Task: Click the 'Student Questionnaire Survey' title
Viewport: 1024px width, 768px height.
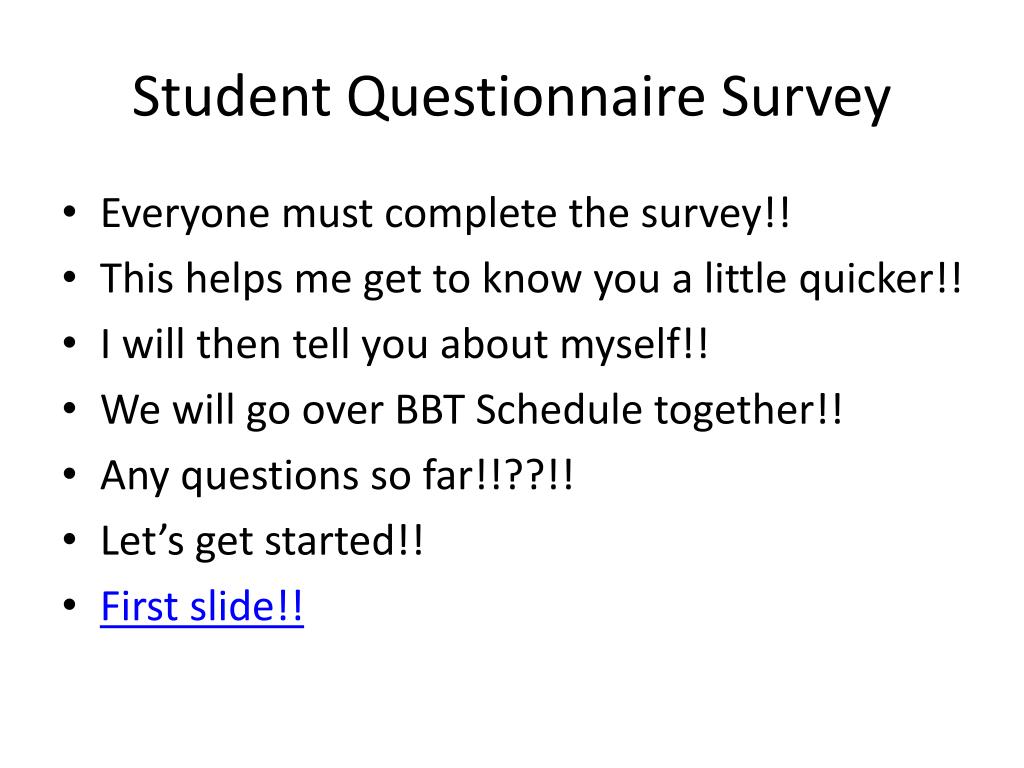Action: tap(511, 98)
